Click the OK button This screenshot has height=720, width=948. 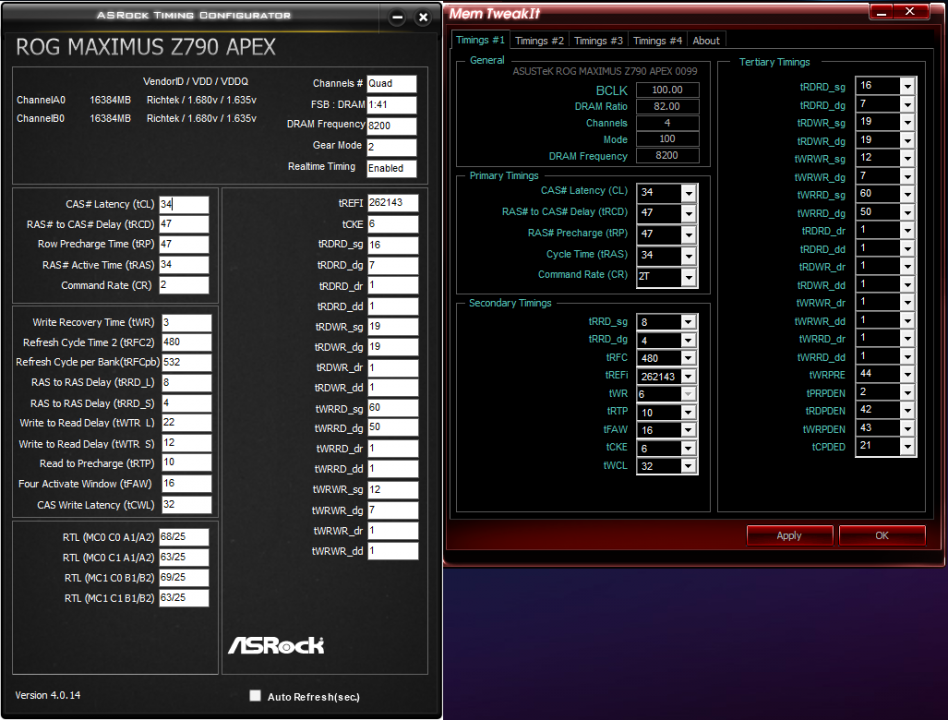click(x=881, y=535)
